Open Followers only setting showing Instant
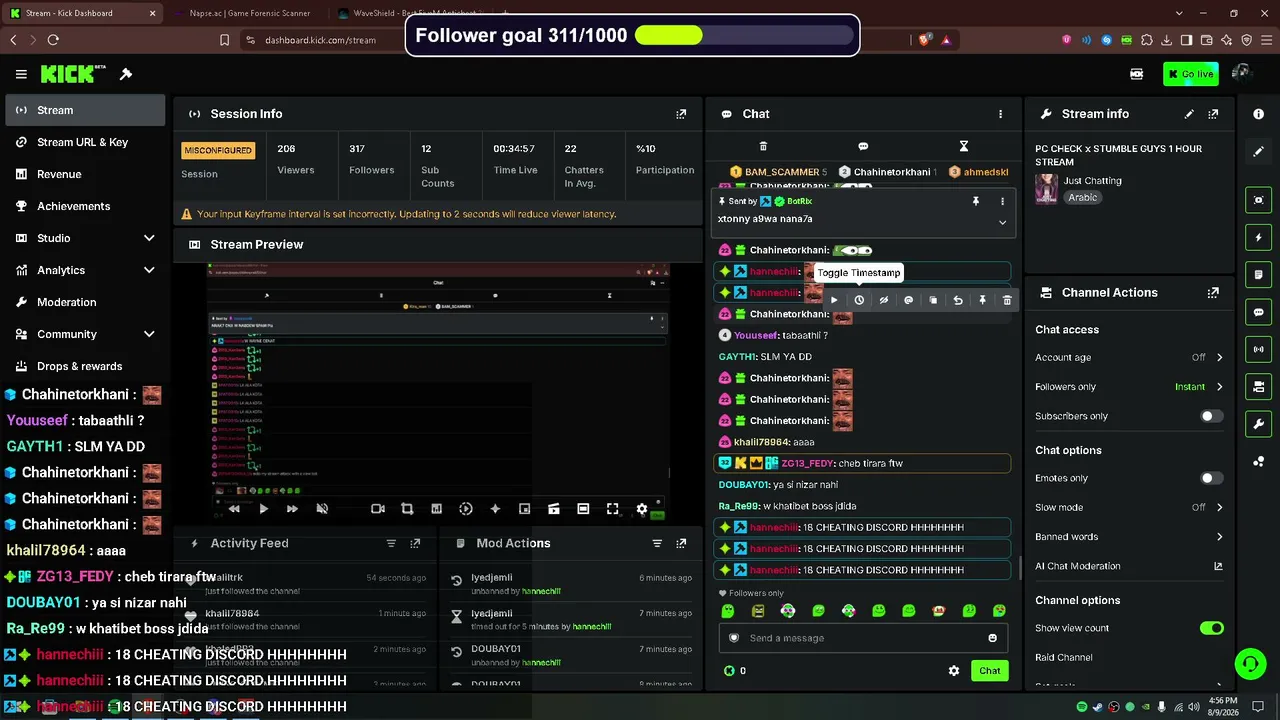The height and width of the screenshot is (720, 1280). [1129, 387]
